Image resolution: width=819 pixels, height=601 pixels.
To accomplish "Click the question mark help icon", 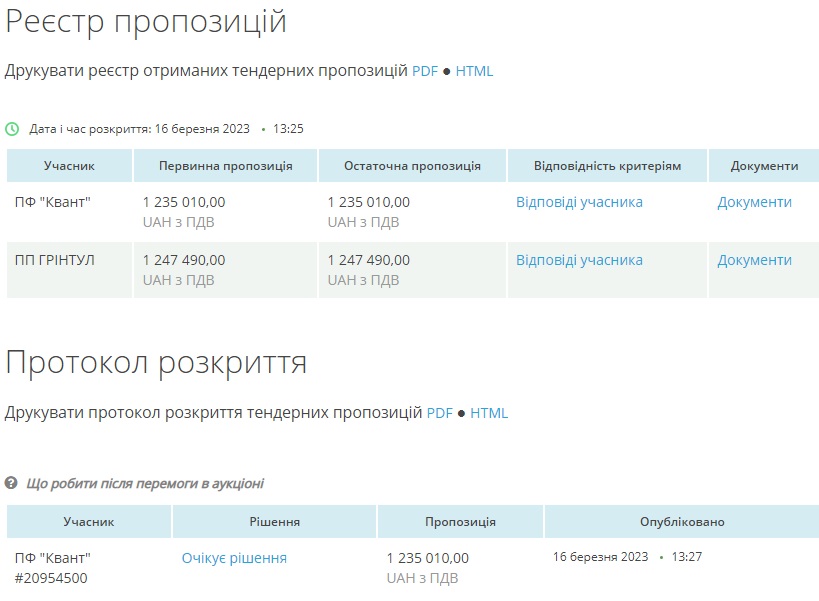I will [x=11, y=483].
